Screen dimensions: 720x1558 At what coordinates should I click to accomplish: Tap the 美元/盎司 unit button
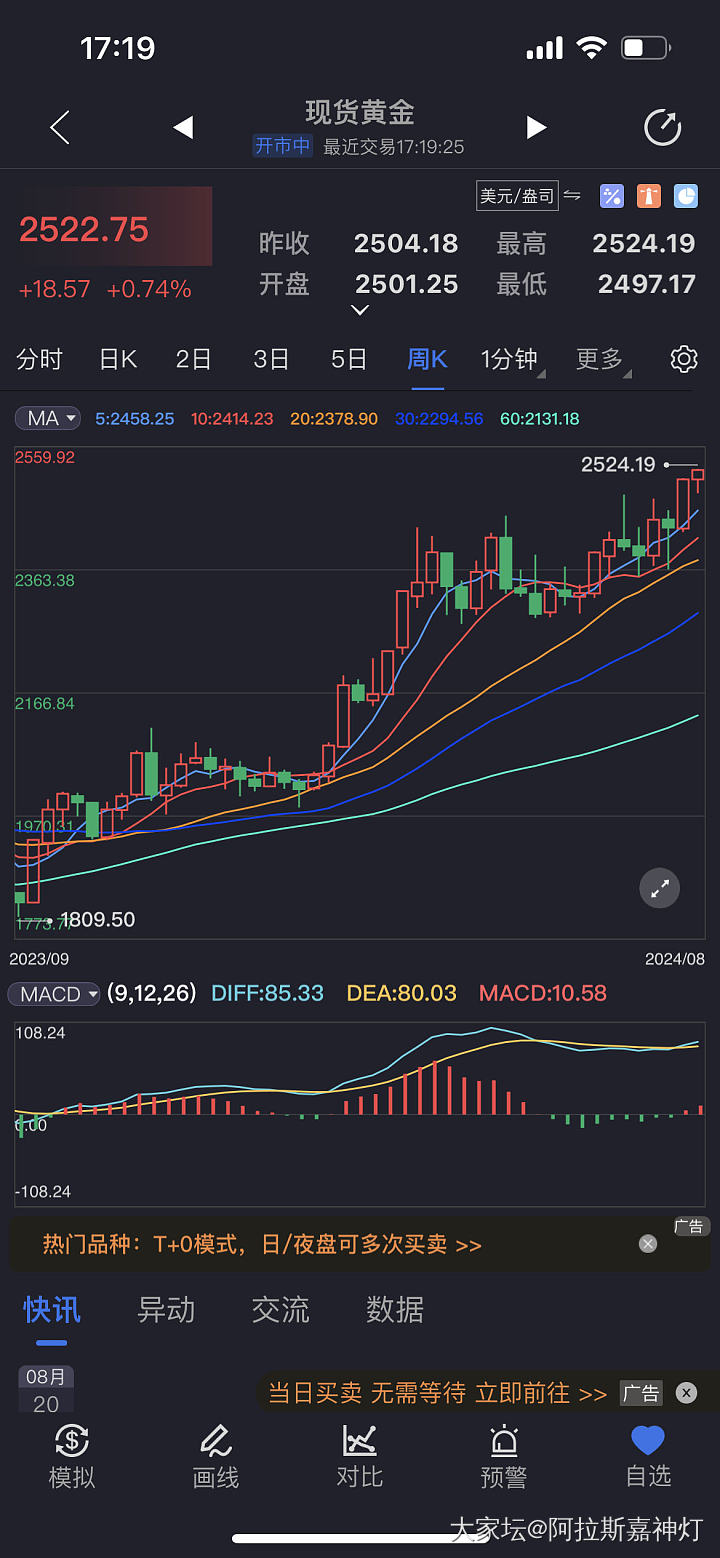click(x=517, y=195)
